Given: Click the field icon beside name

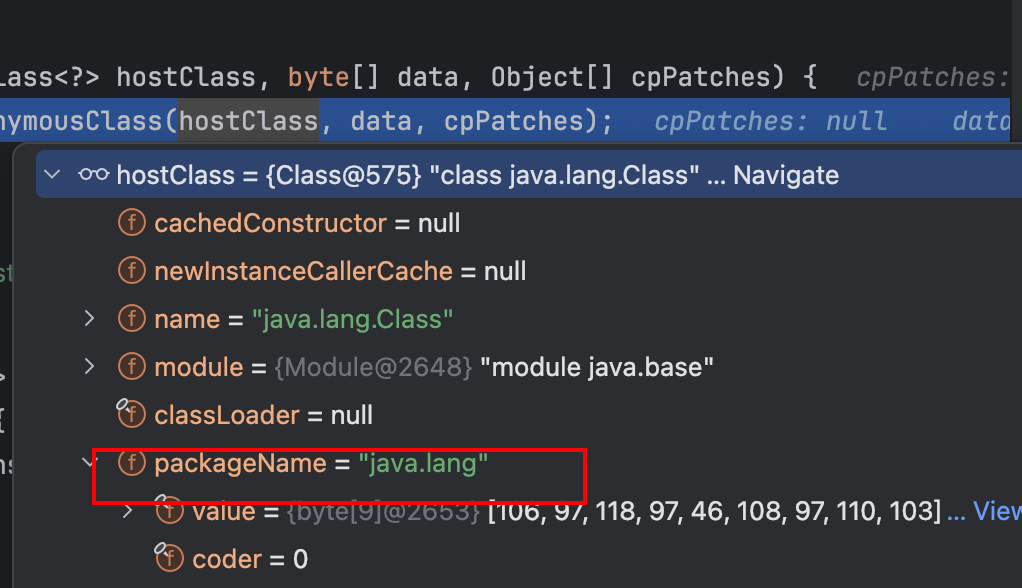Looking at the screenshot, I should point(131,319).
